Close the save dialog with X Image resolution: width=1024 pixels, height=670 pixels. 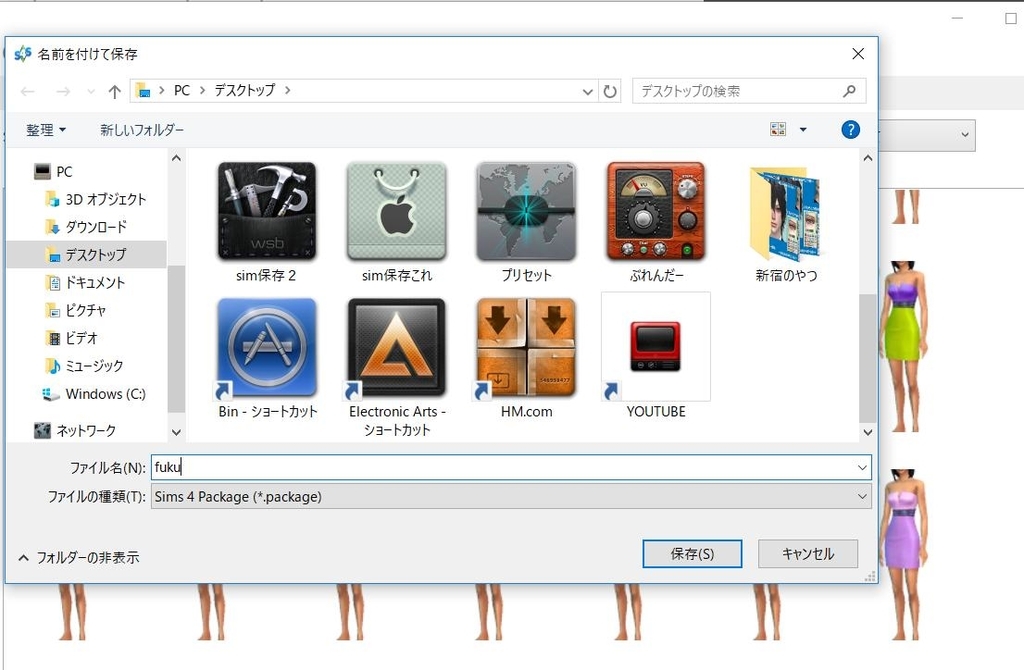tap(858, 54)
